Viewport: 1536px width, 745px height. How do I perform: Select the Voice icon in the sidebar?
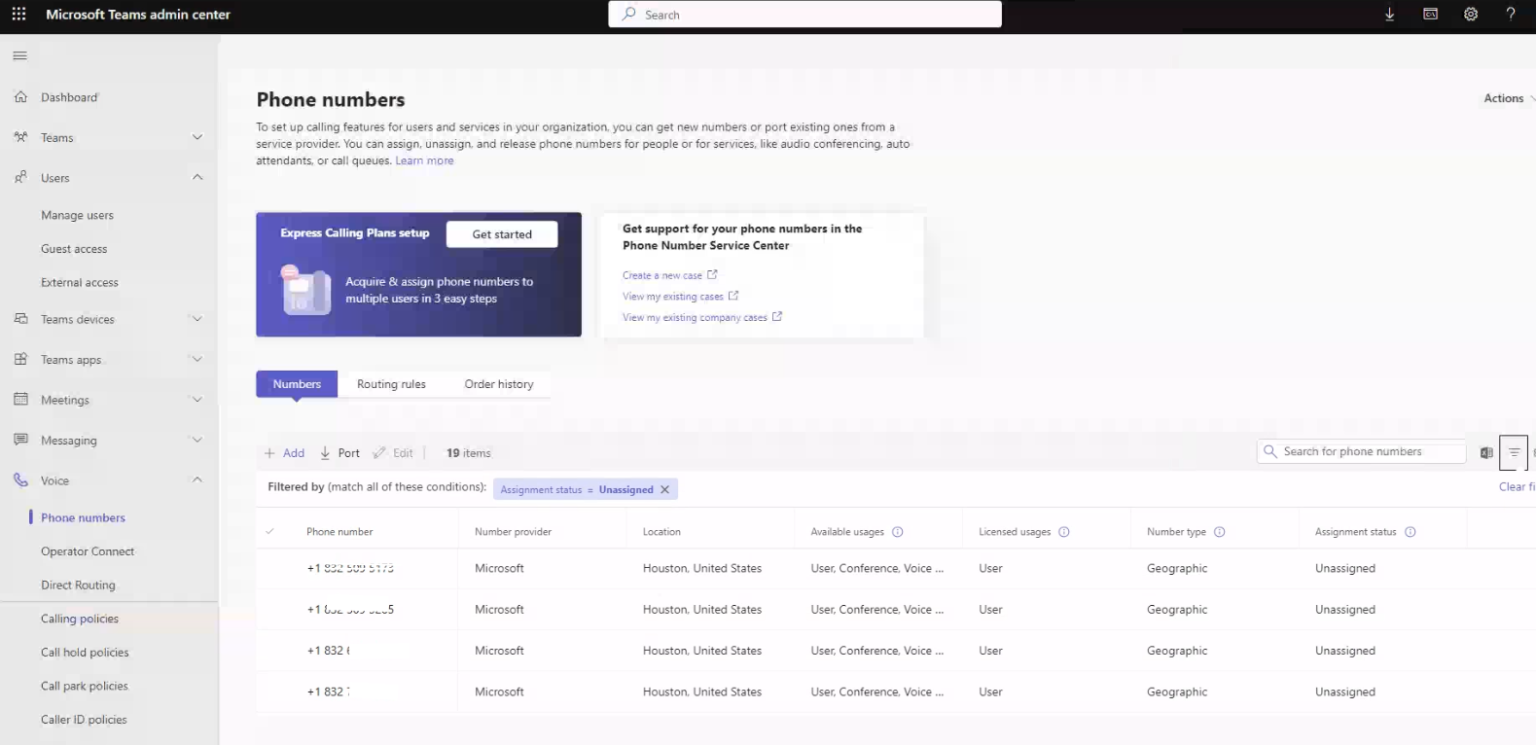(19, 480)
